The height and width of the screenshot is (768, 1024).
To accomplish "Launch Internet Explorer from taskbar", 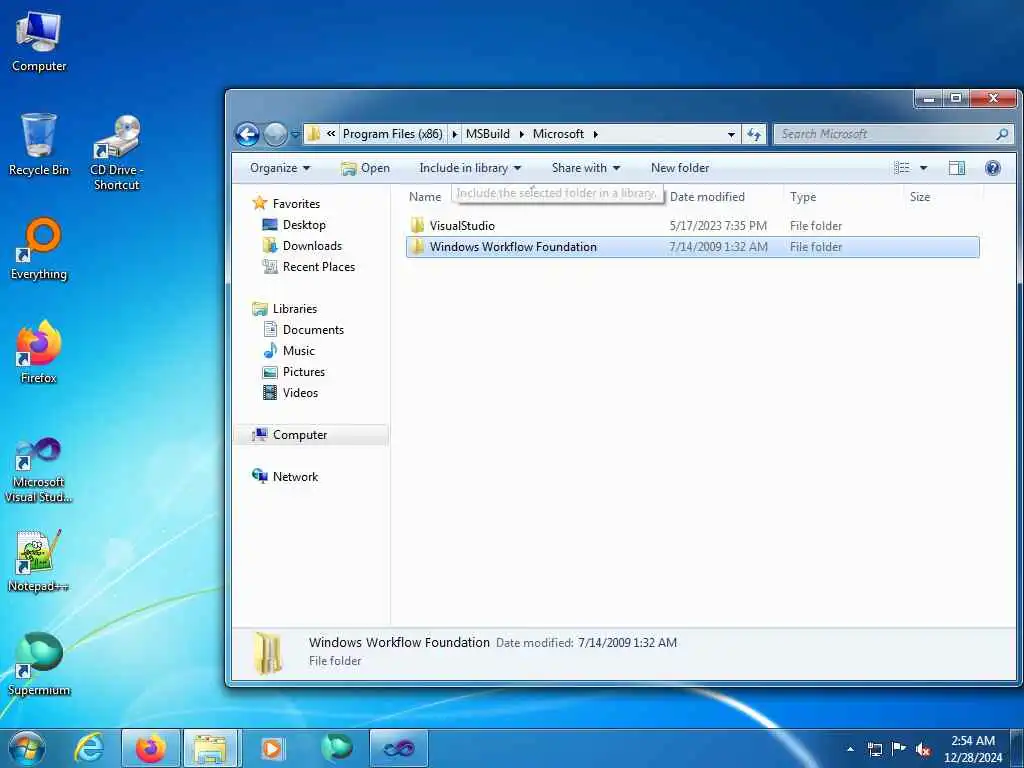I will (89, 748).
